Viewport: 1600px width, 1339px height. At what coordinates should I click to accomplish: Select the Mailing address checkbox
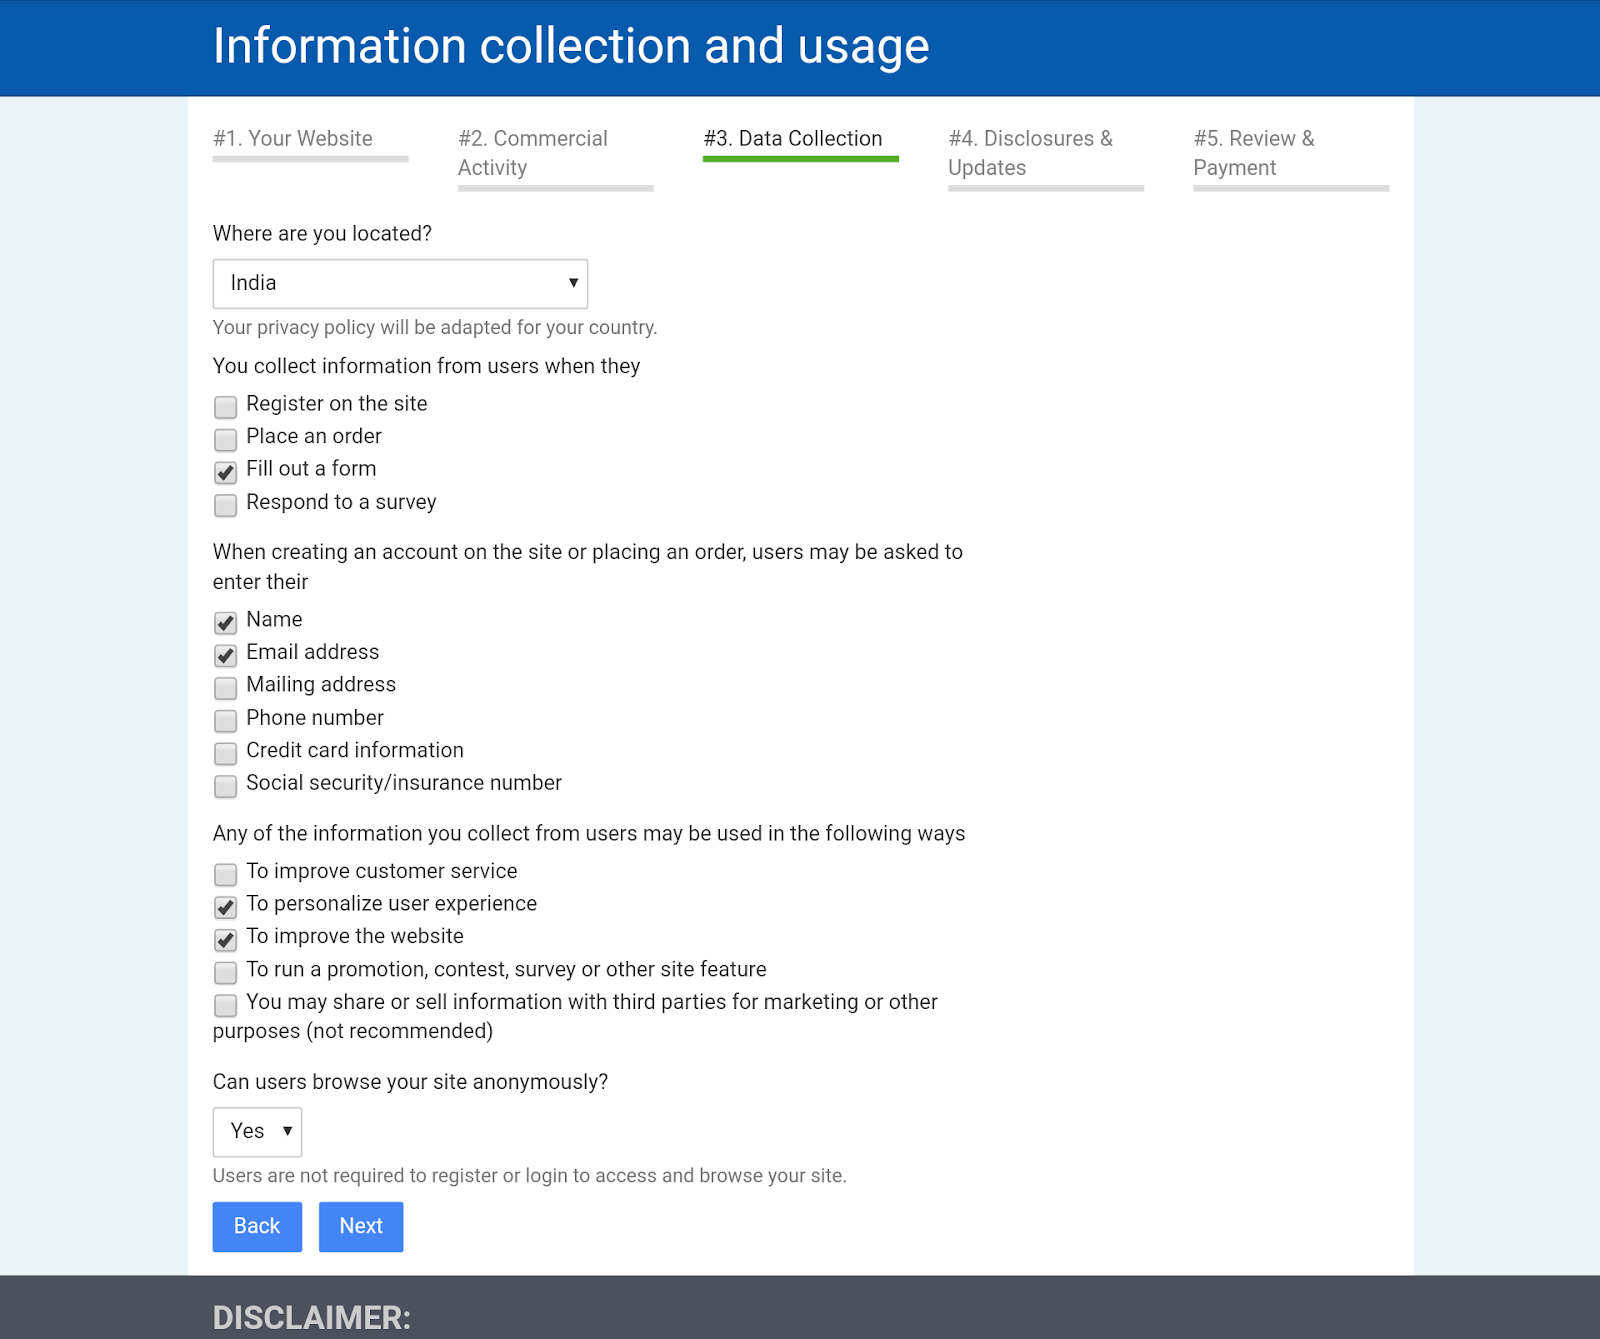[x=226, y=688]
